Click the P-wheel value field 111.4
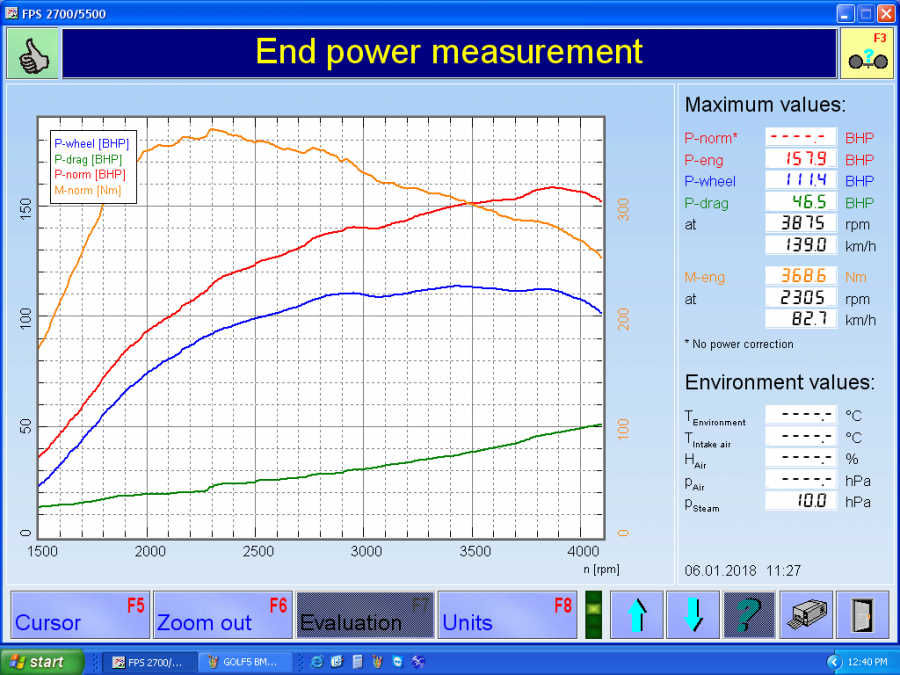Screen dimensions: 900x675 point(801,181)
